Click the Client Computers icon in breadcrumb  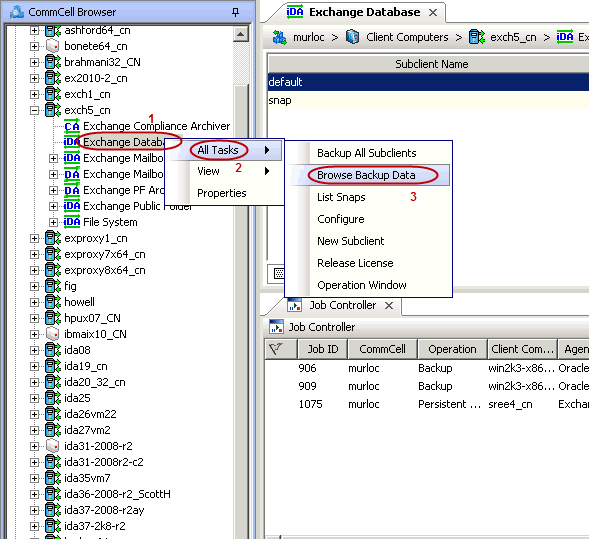click(x=352, y=37)
